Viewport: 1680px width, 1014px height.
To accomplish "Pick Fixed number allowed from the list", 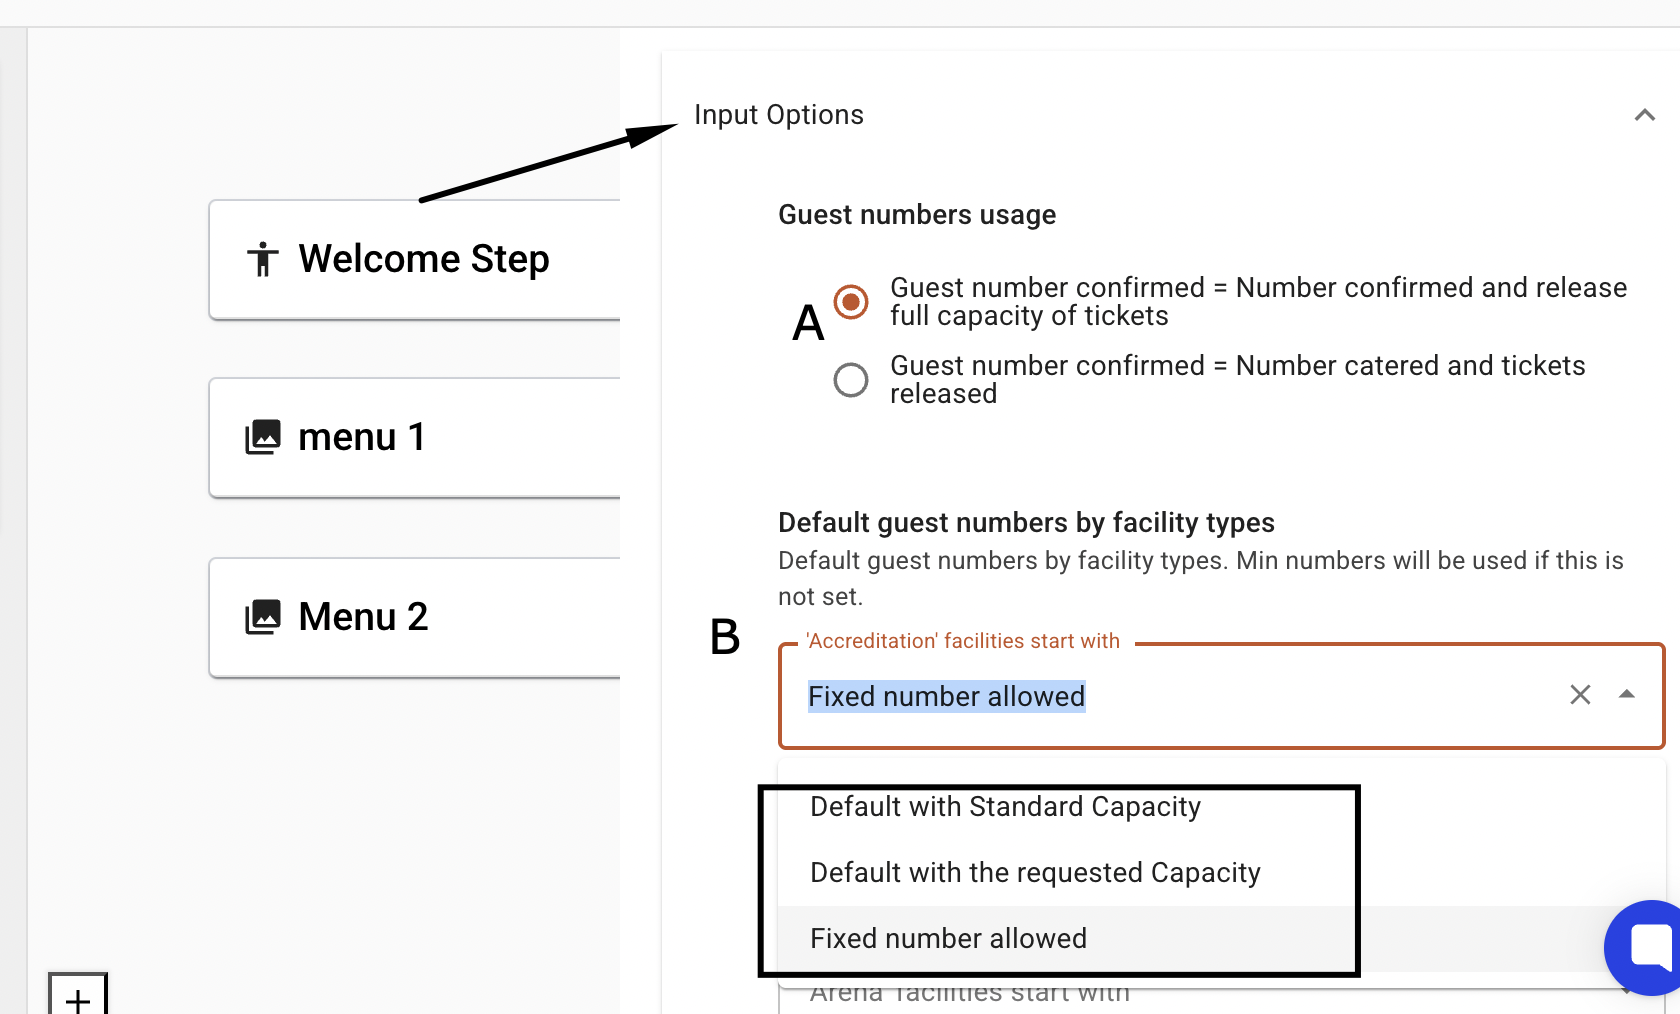I will click(948, 939).
